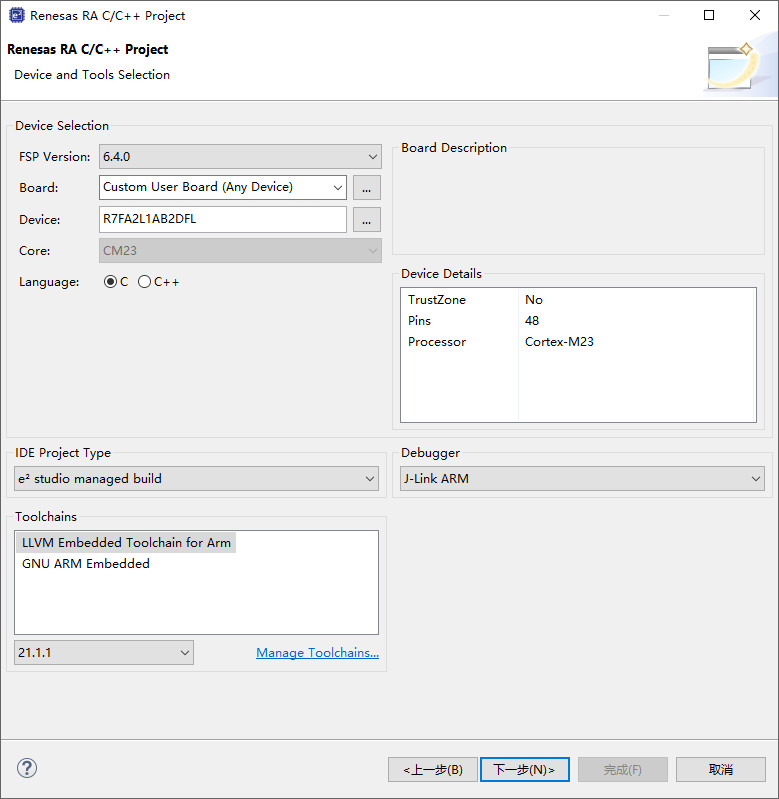Click the 上一步(B) back button
779x799 pixels.
tap(433, 769)
